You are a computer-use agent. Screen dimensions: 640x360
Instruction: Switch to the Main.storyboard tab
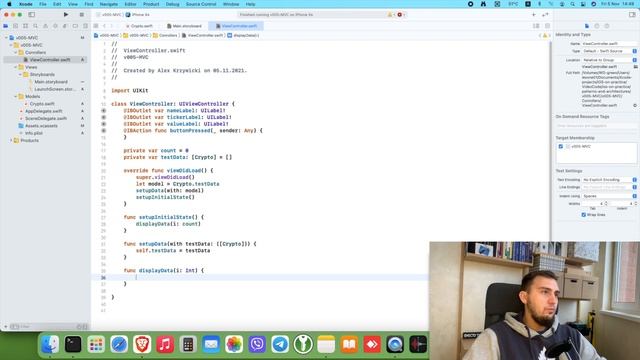(184, 26)
